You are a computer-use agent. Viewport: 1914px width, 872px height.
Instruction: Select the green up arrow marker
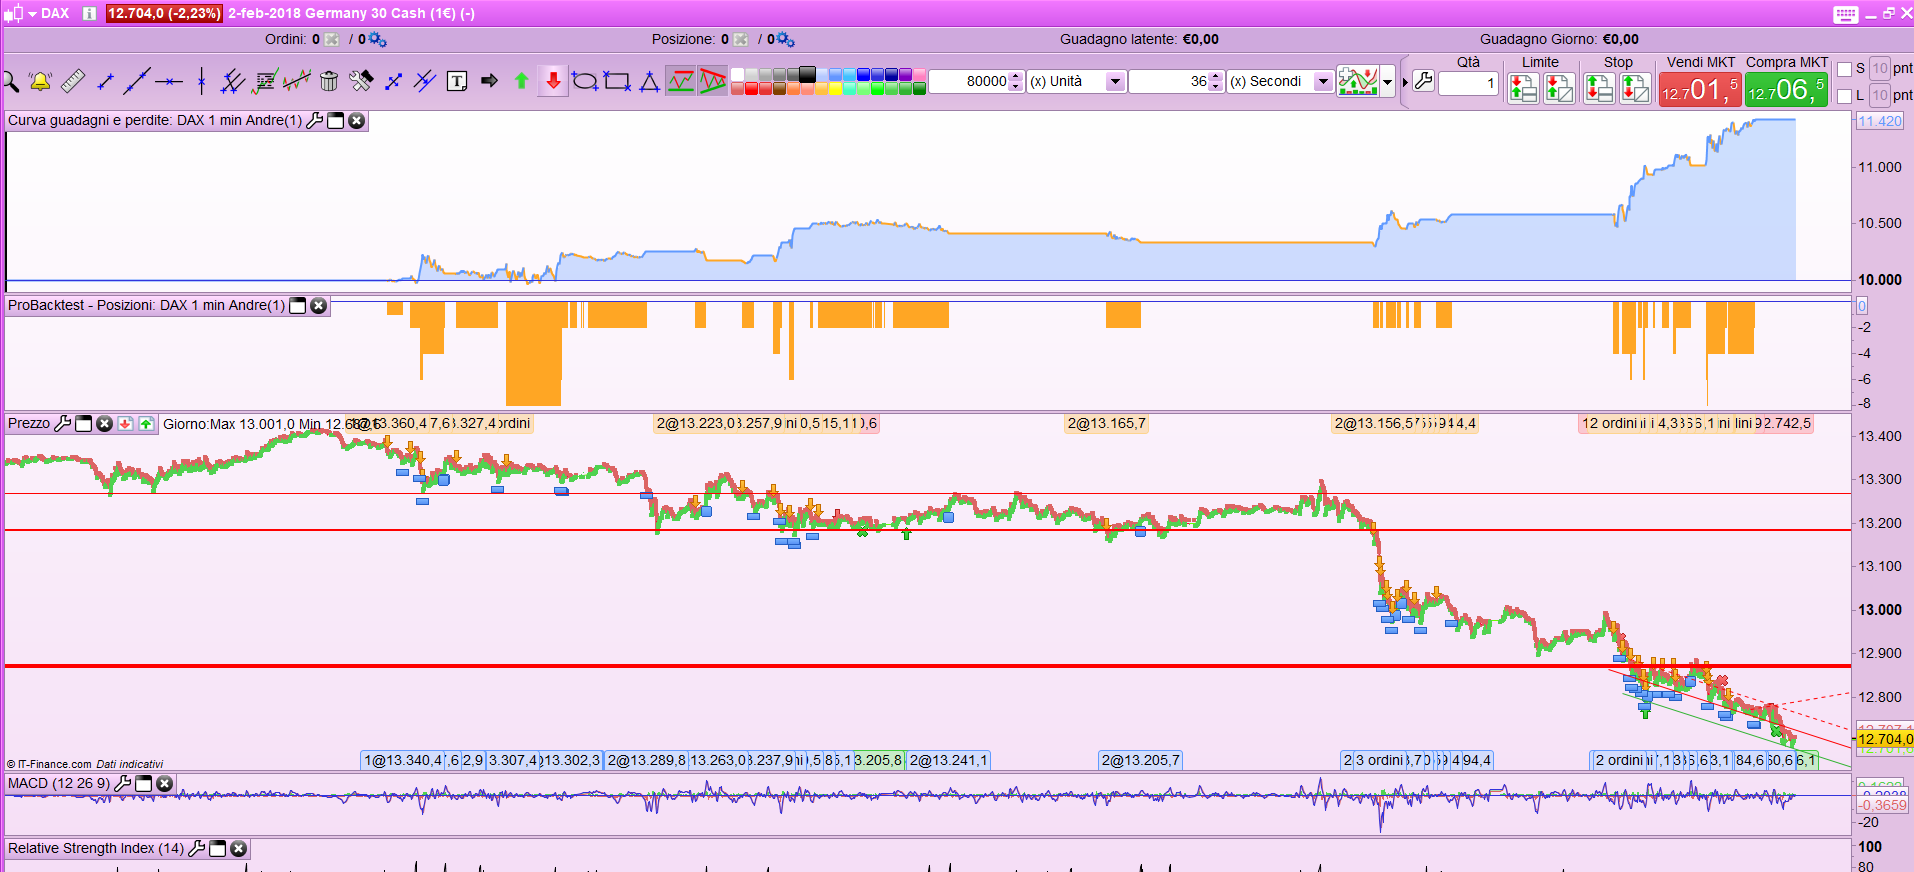coord(521,82)
